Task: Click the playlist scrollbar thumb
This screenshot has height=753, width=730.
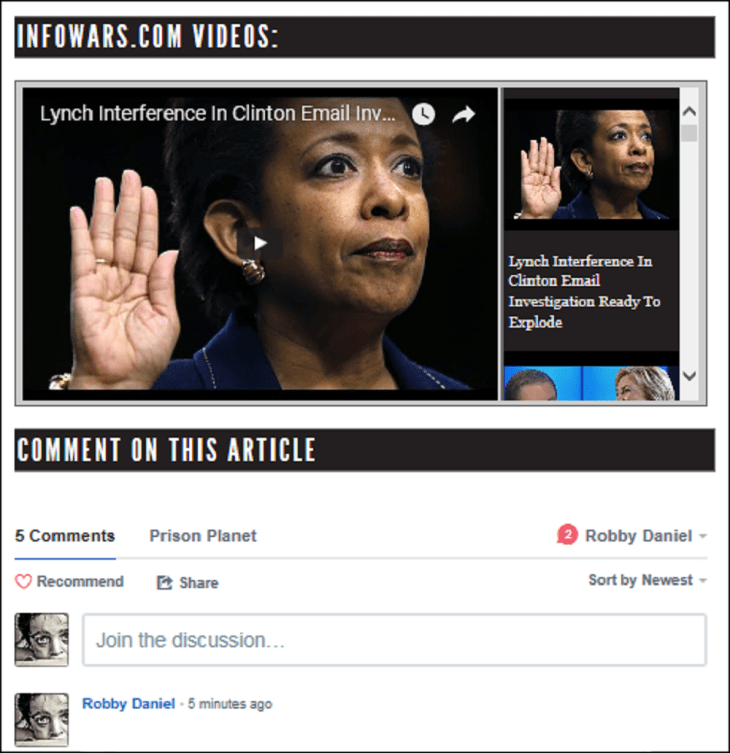Action: point(689,133)
